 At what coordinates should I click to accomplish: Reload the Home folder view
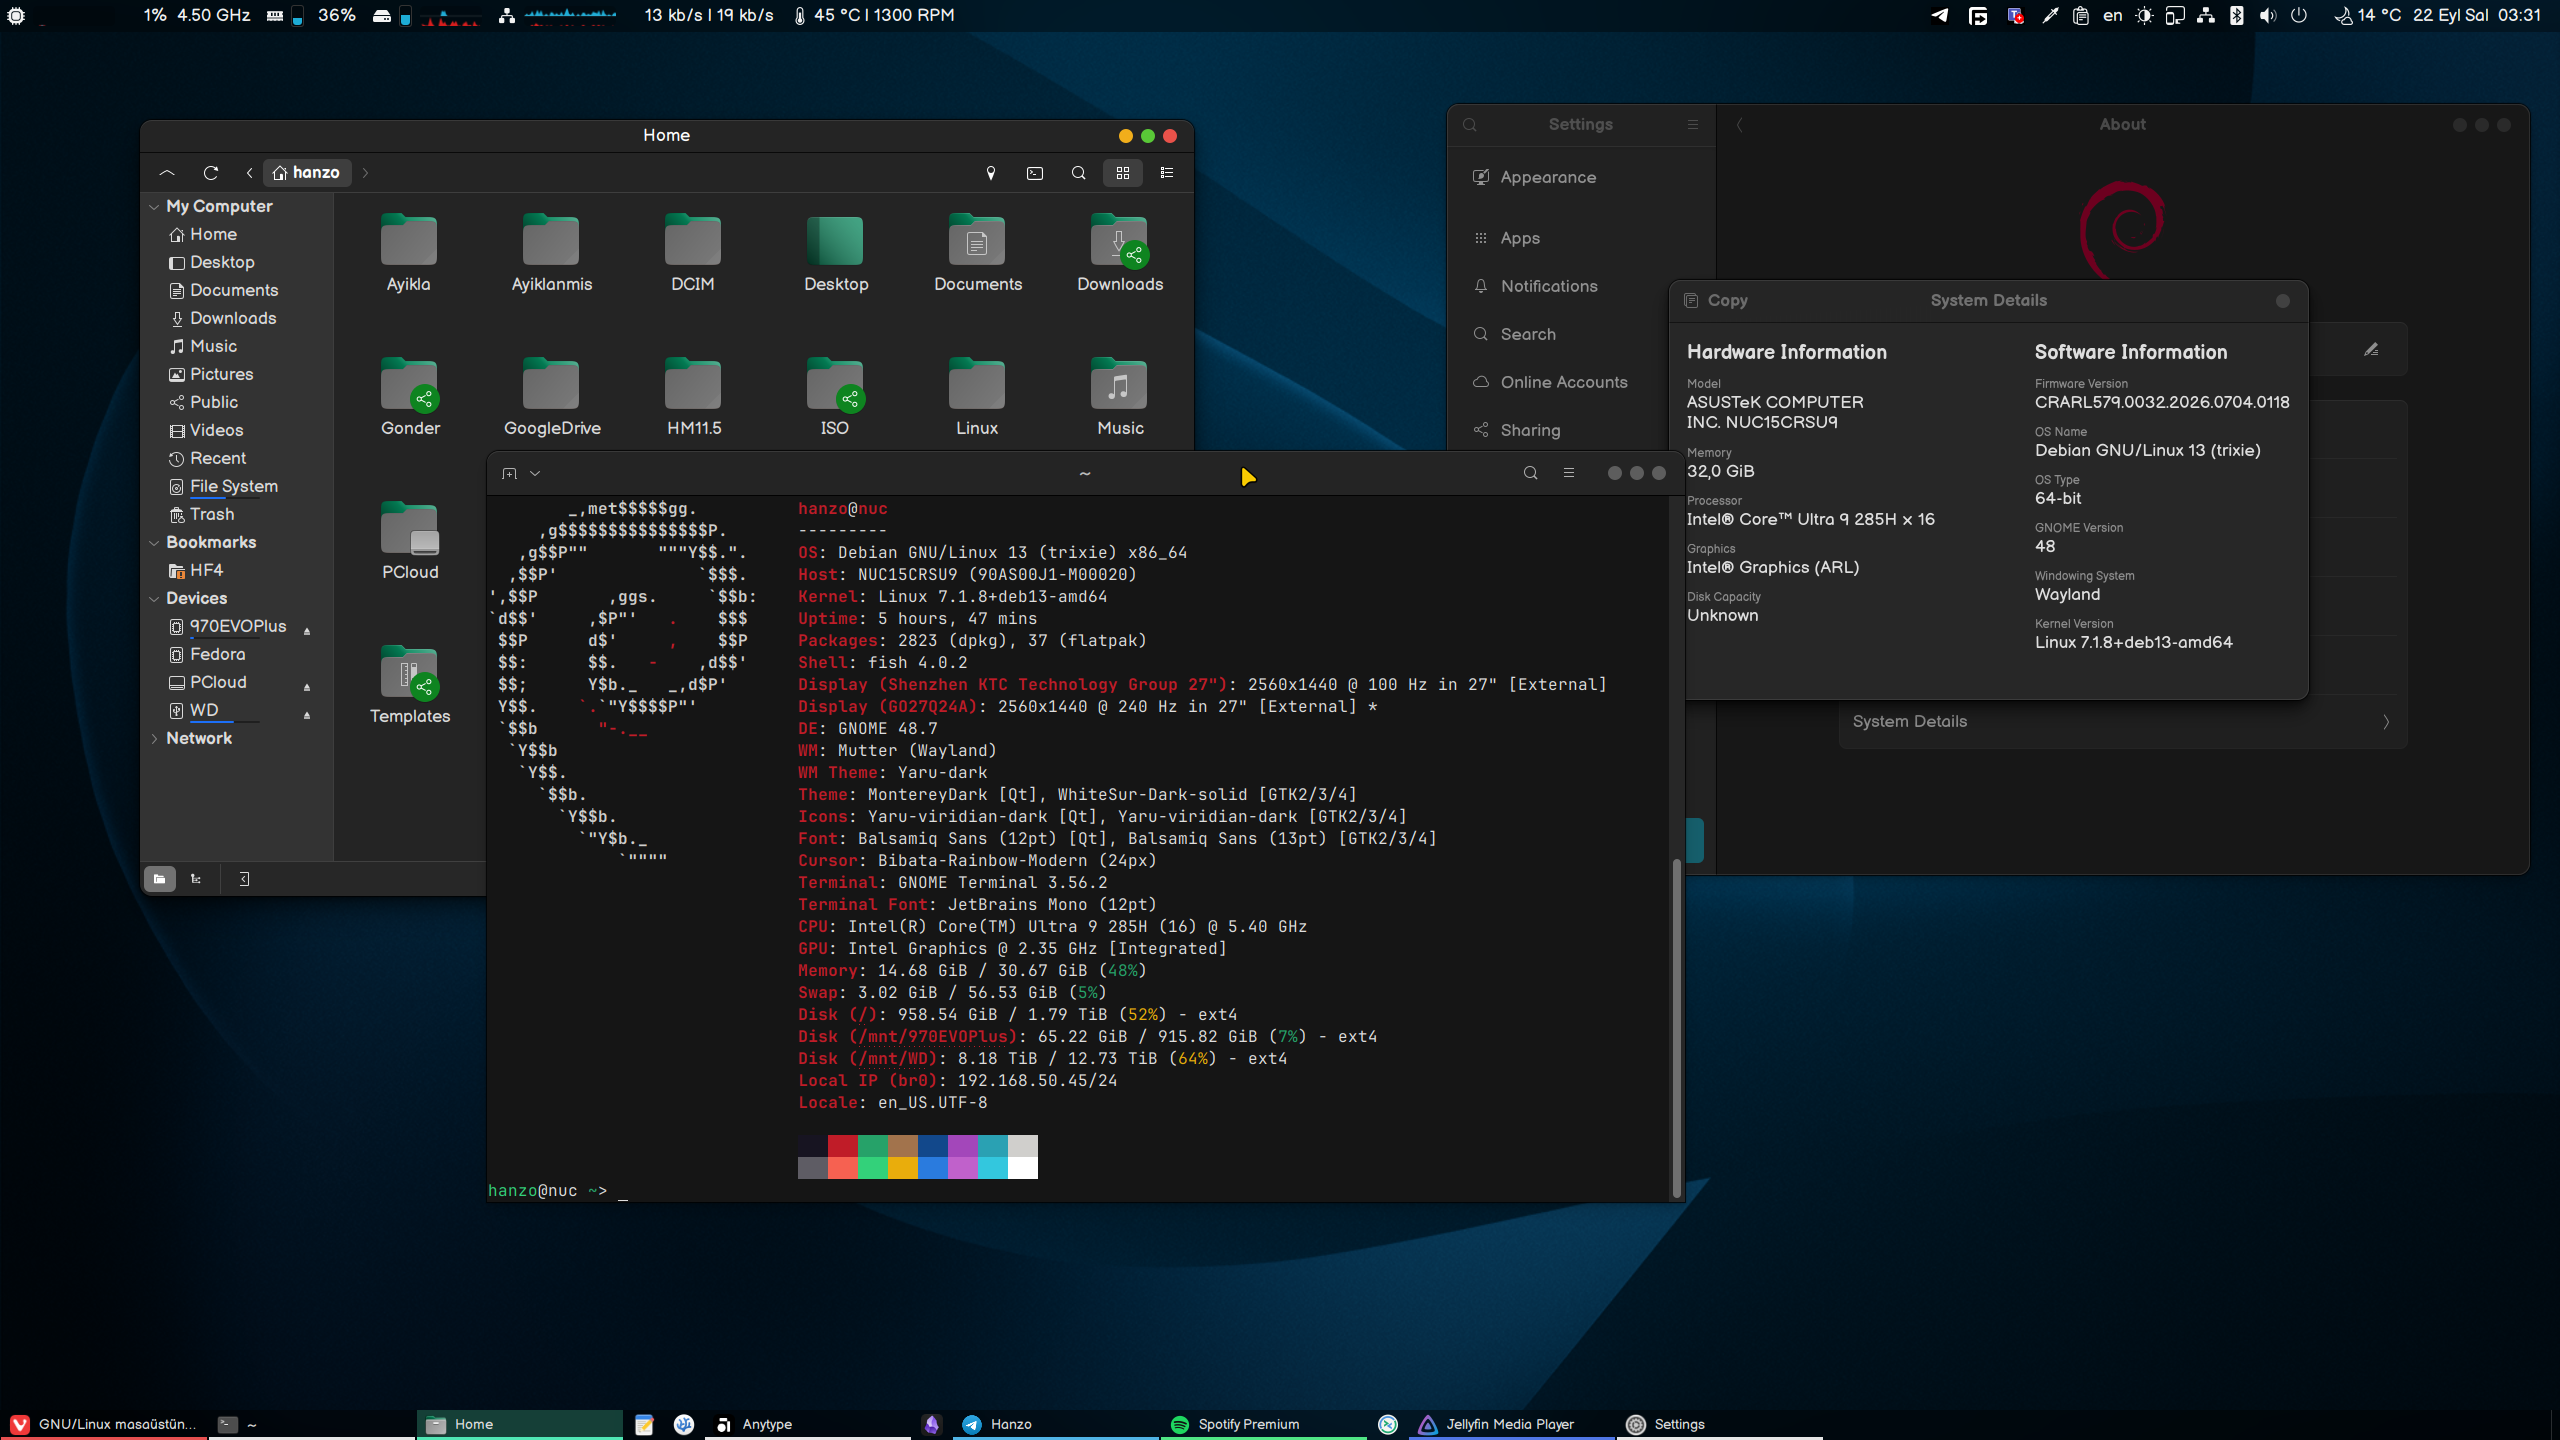coord(210,173)
